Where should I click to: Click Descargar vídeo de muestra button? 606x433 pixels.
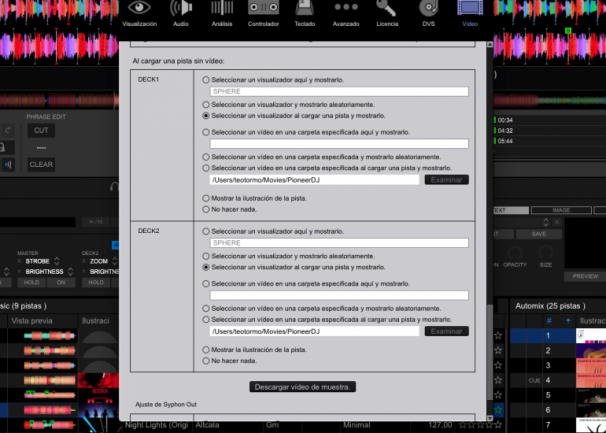pyautogui.click(x=303, y=387)
